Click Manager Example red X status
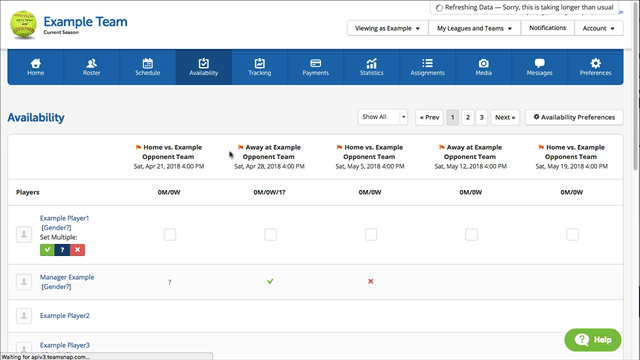 click(371, 281)
